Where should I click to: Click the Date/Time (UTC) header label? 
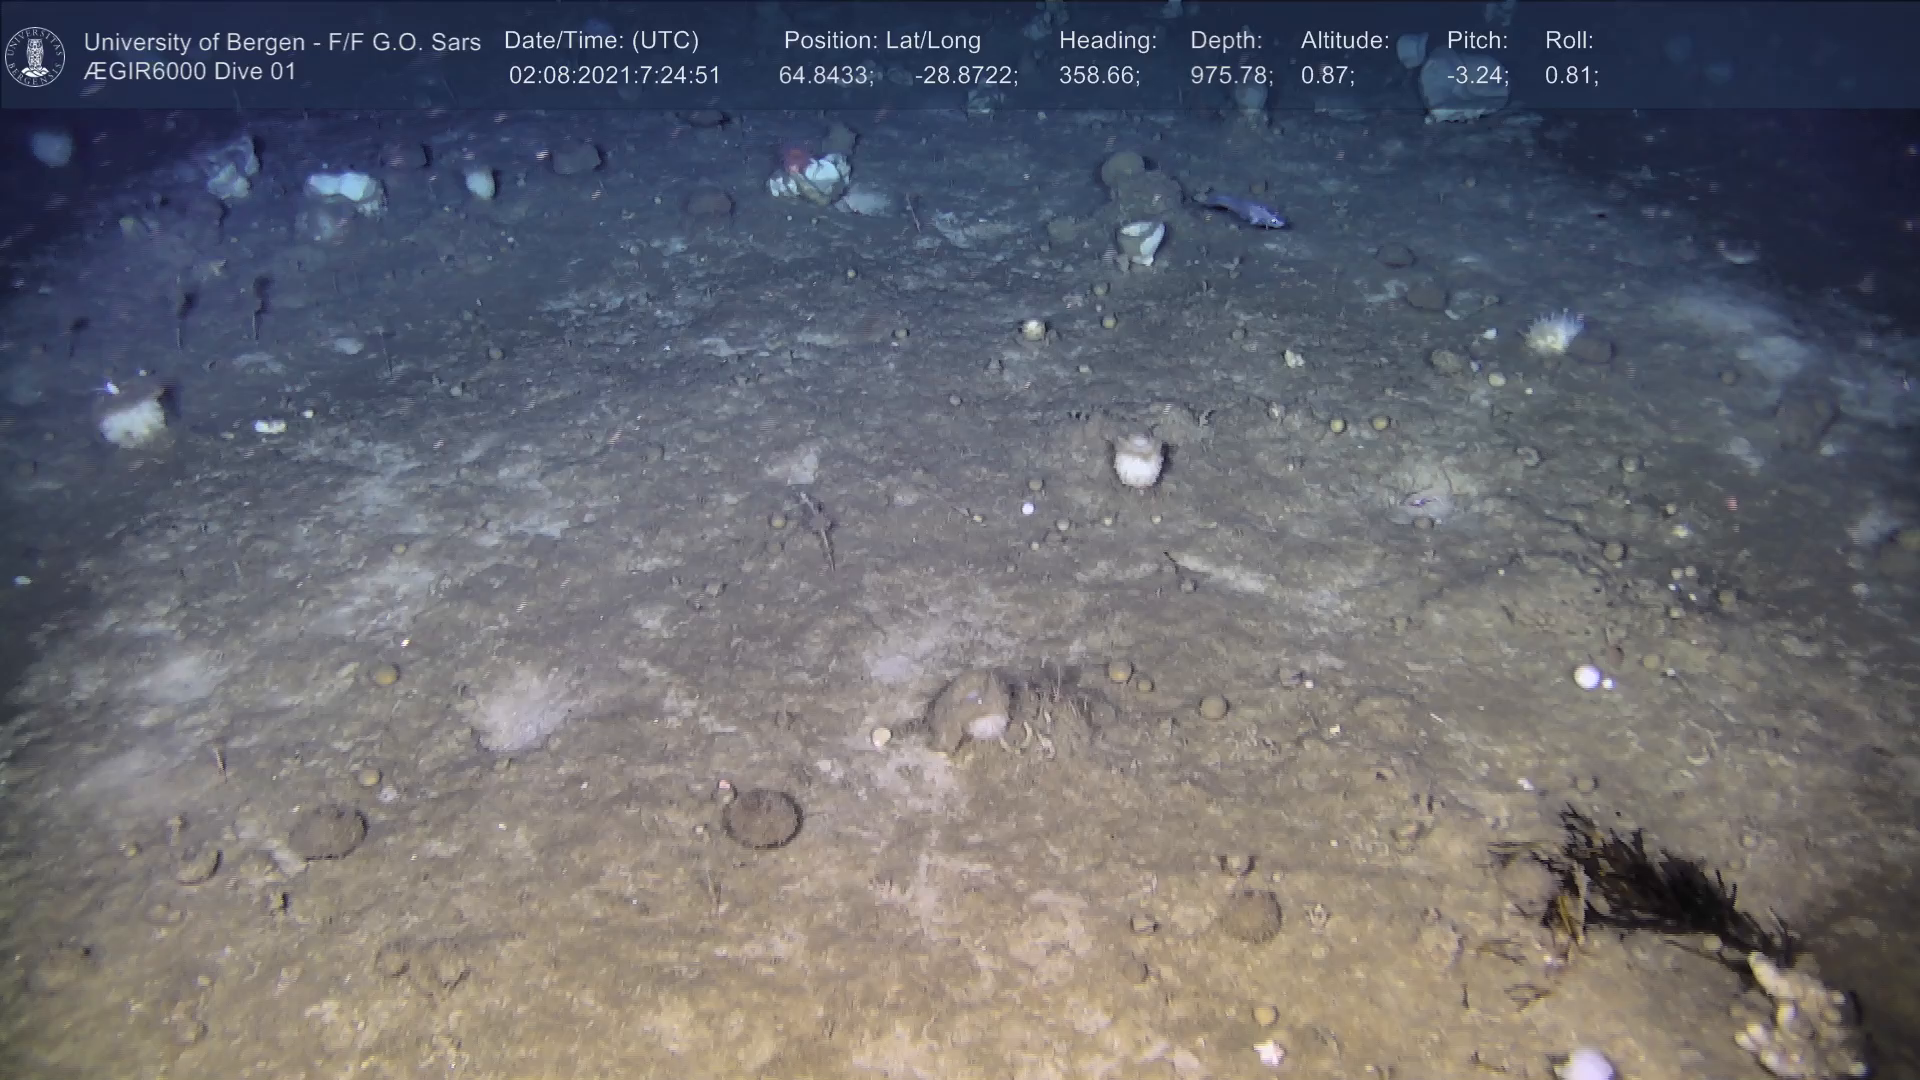pyautogui.click(x=601, y=40)
